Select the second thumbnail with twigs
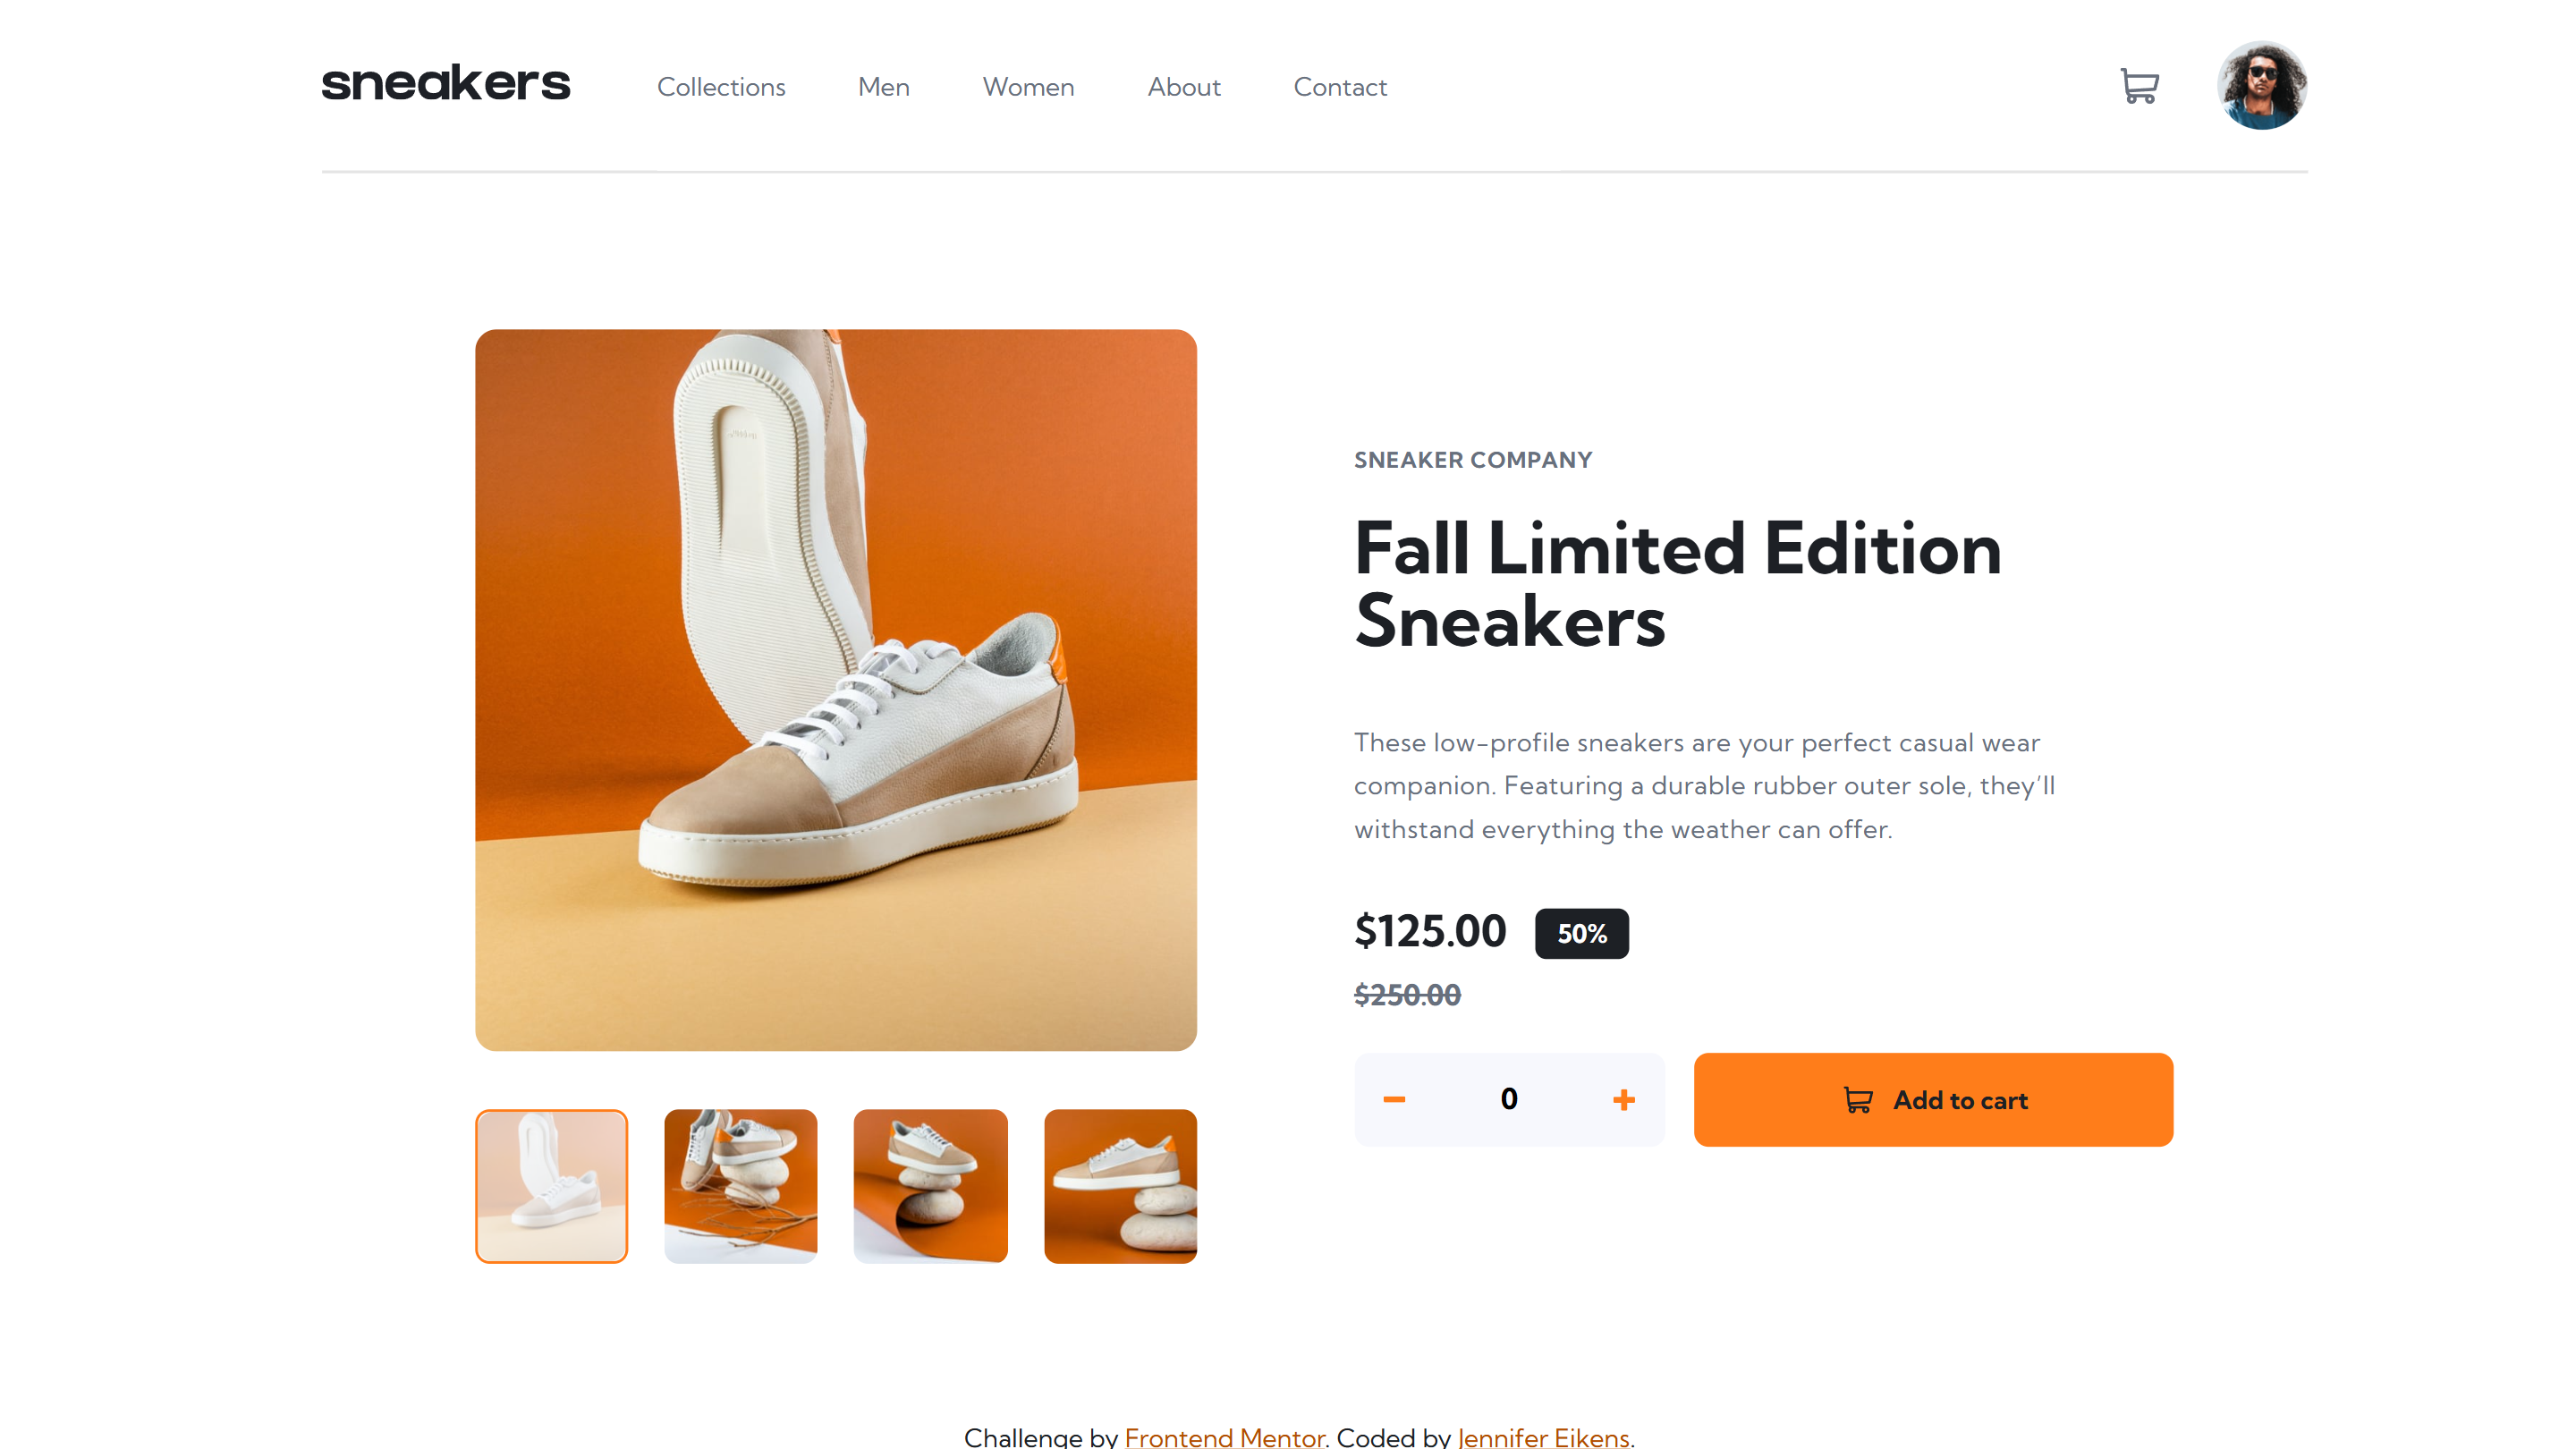2576x1449 pixels. point(740,1186)
